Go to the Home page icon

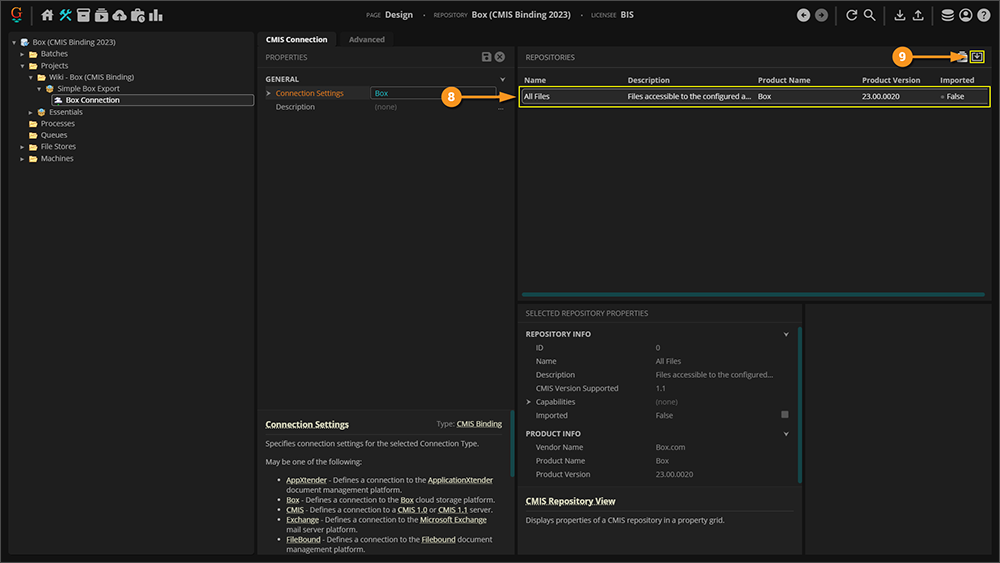(x=47, y=15)
